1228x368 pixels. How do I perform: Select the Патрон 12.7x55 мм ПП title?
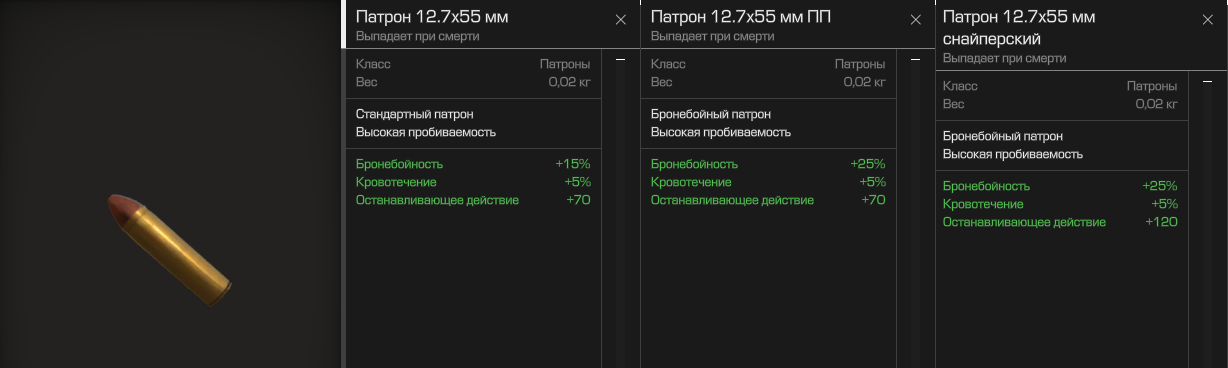point(741,17)
